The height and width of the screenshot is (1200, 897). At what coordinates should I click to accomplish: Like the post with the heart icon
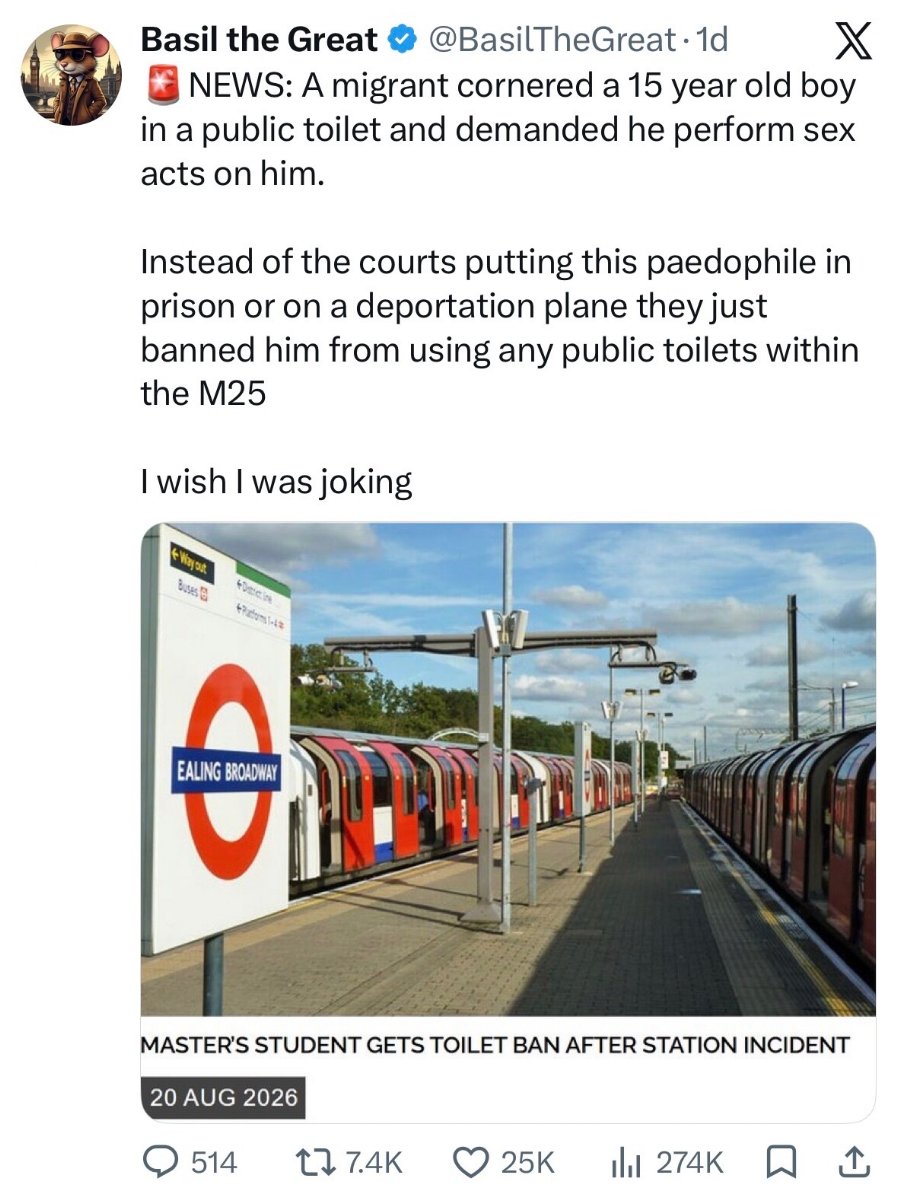470,1161
